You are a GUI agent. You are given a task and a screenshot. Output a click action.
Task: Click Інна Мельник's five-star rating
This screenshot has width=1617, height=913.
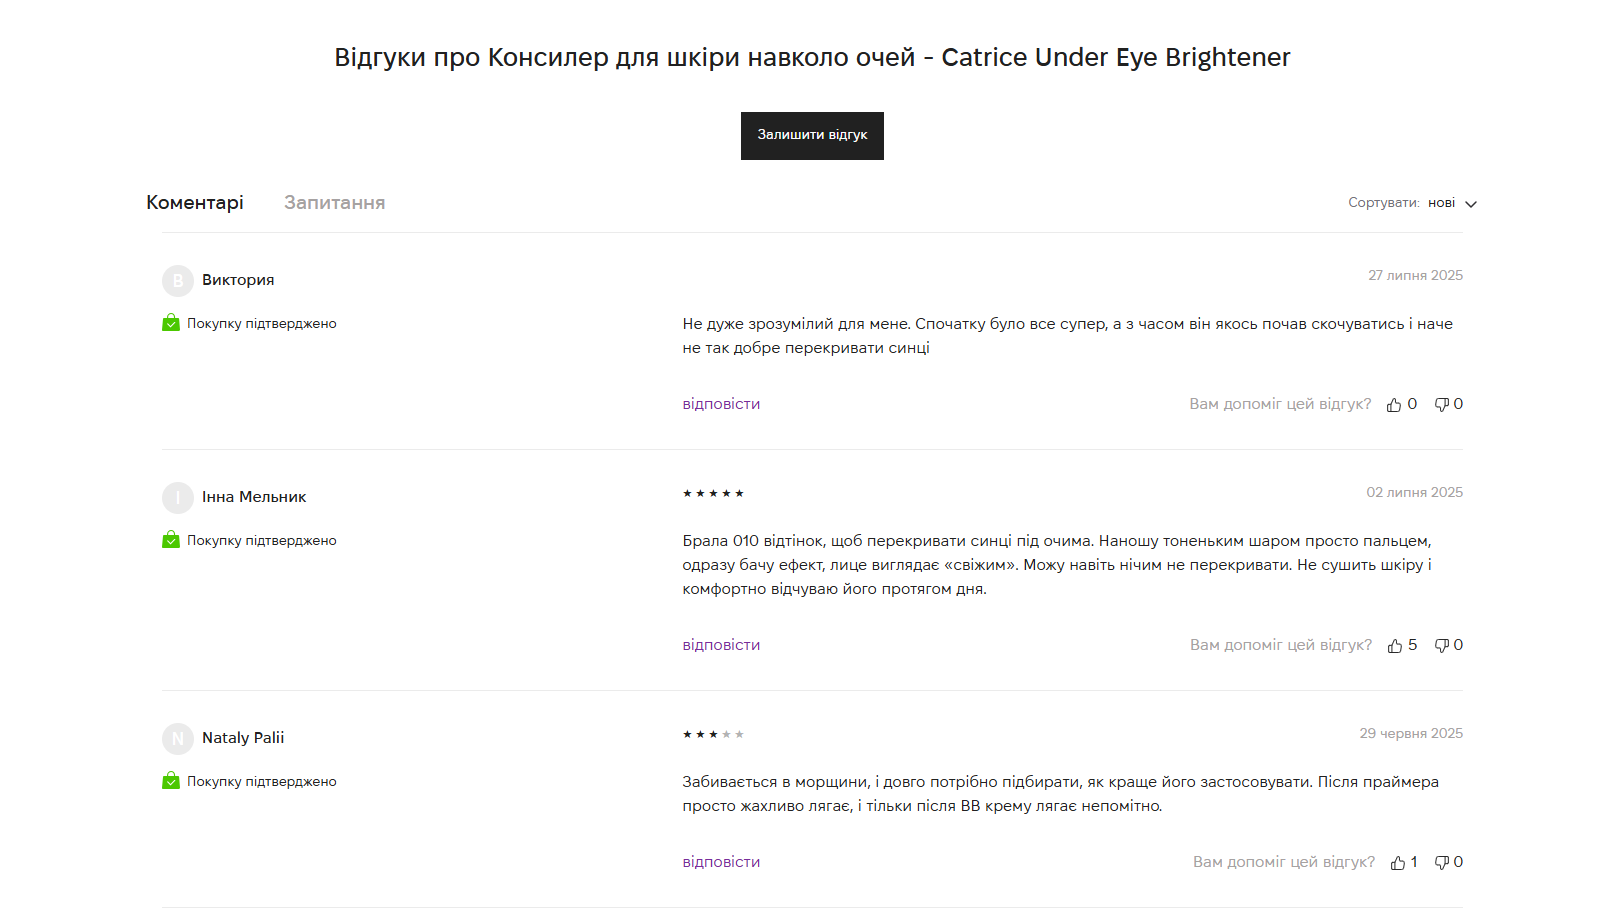[713, 494]
